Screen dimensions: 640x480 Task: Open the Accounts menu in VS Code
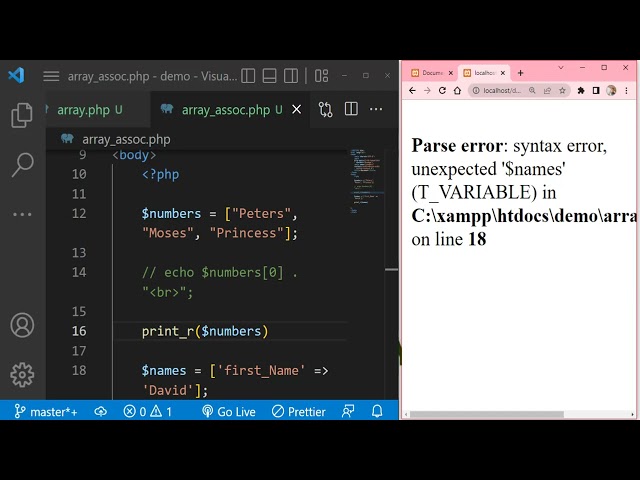click(x=22, y=325)
